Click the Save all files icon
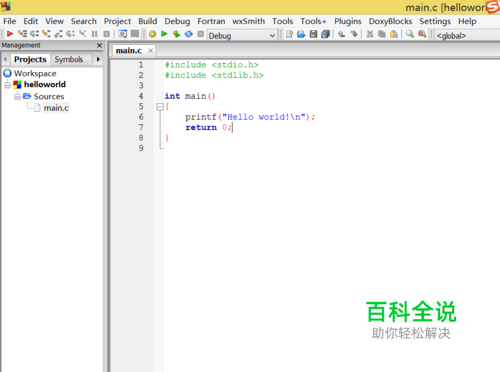Viewport: 500px width, 372px height. pos(325,34)
